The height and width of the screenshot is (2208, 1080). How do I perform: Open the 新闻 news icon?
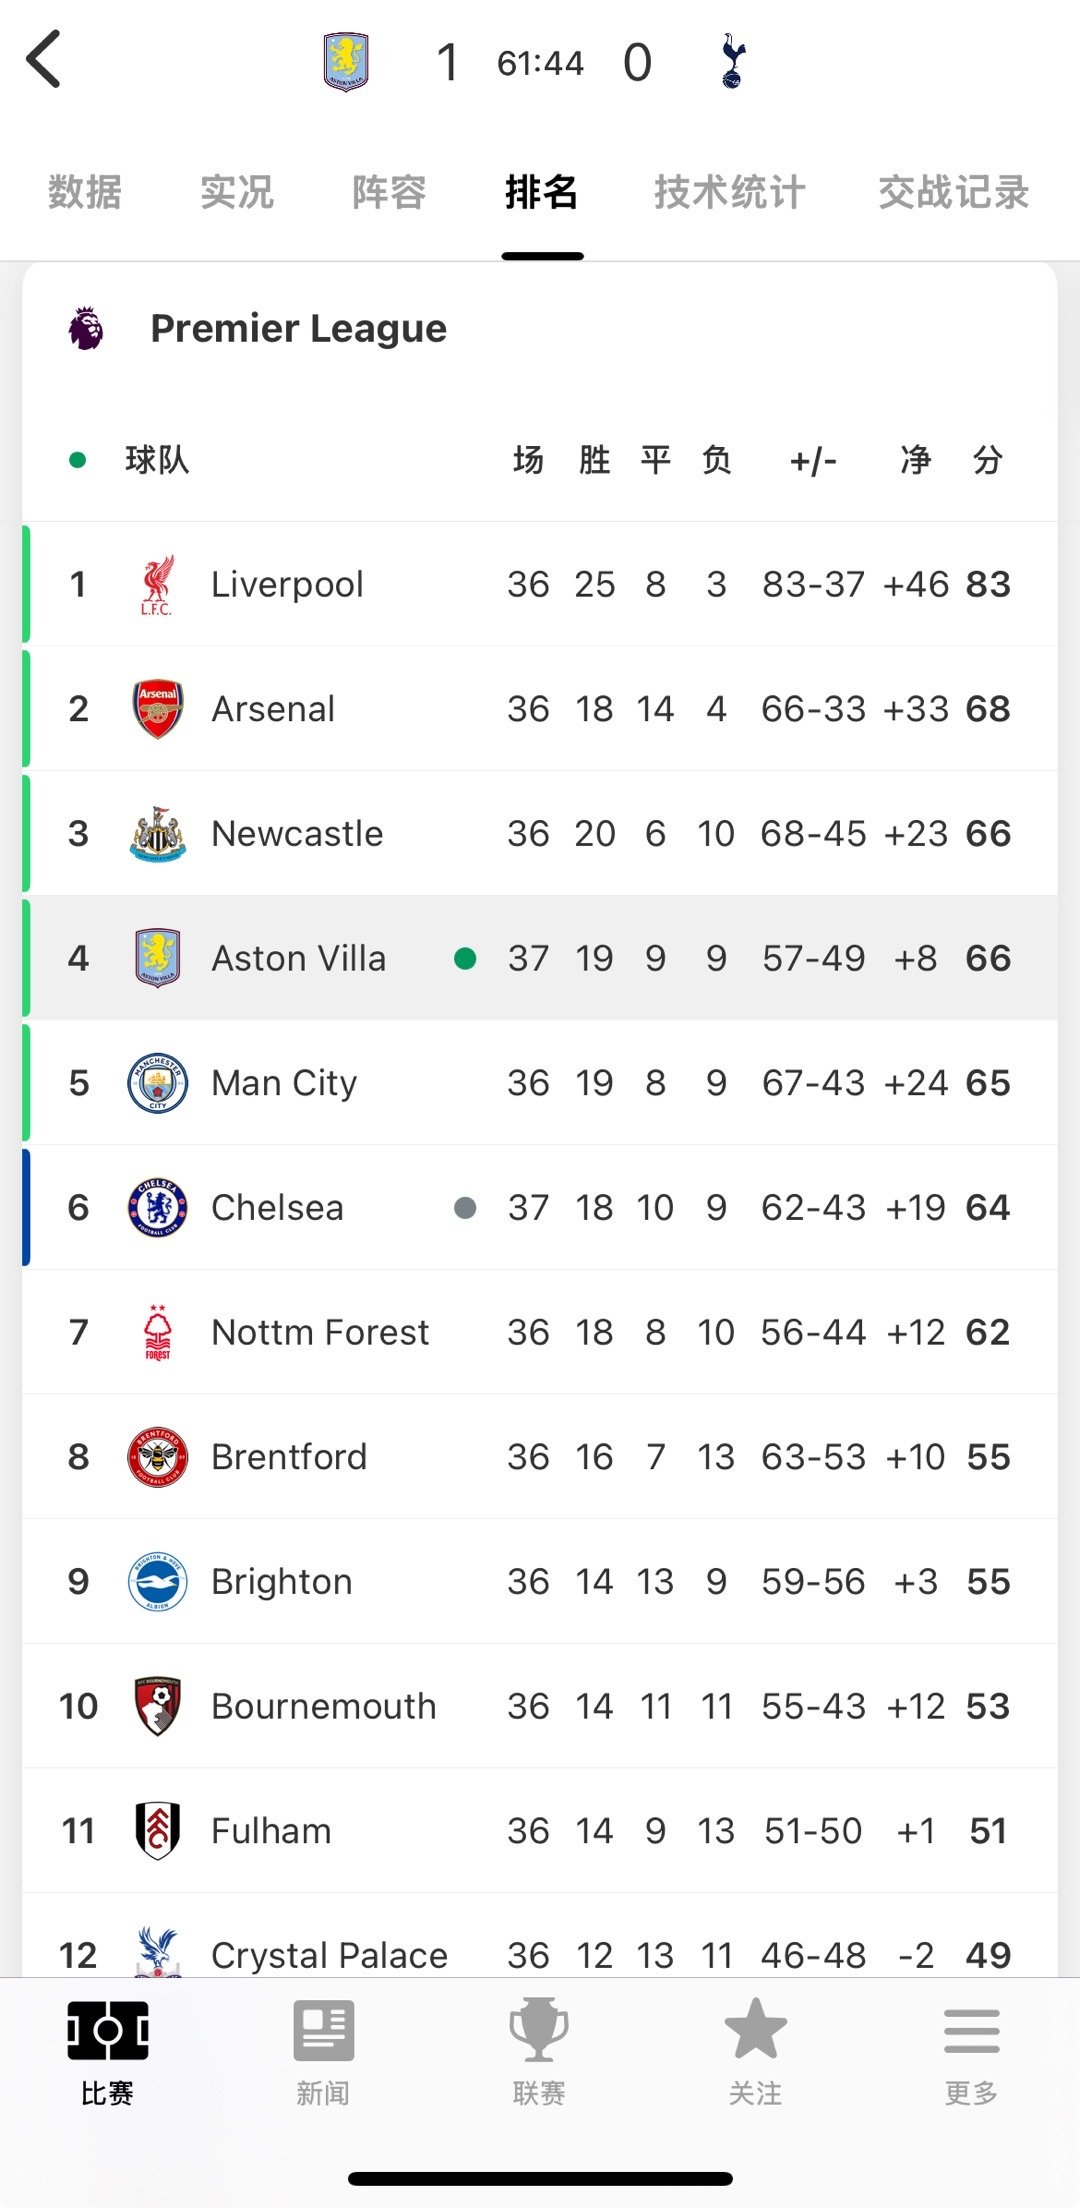point(323,2031)
